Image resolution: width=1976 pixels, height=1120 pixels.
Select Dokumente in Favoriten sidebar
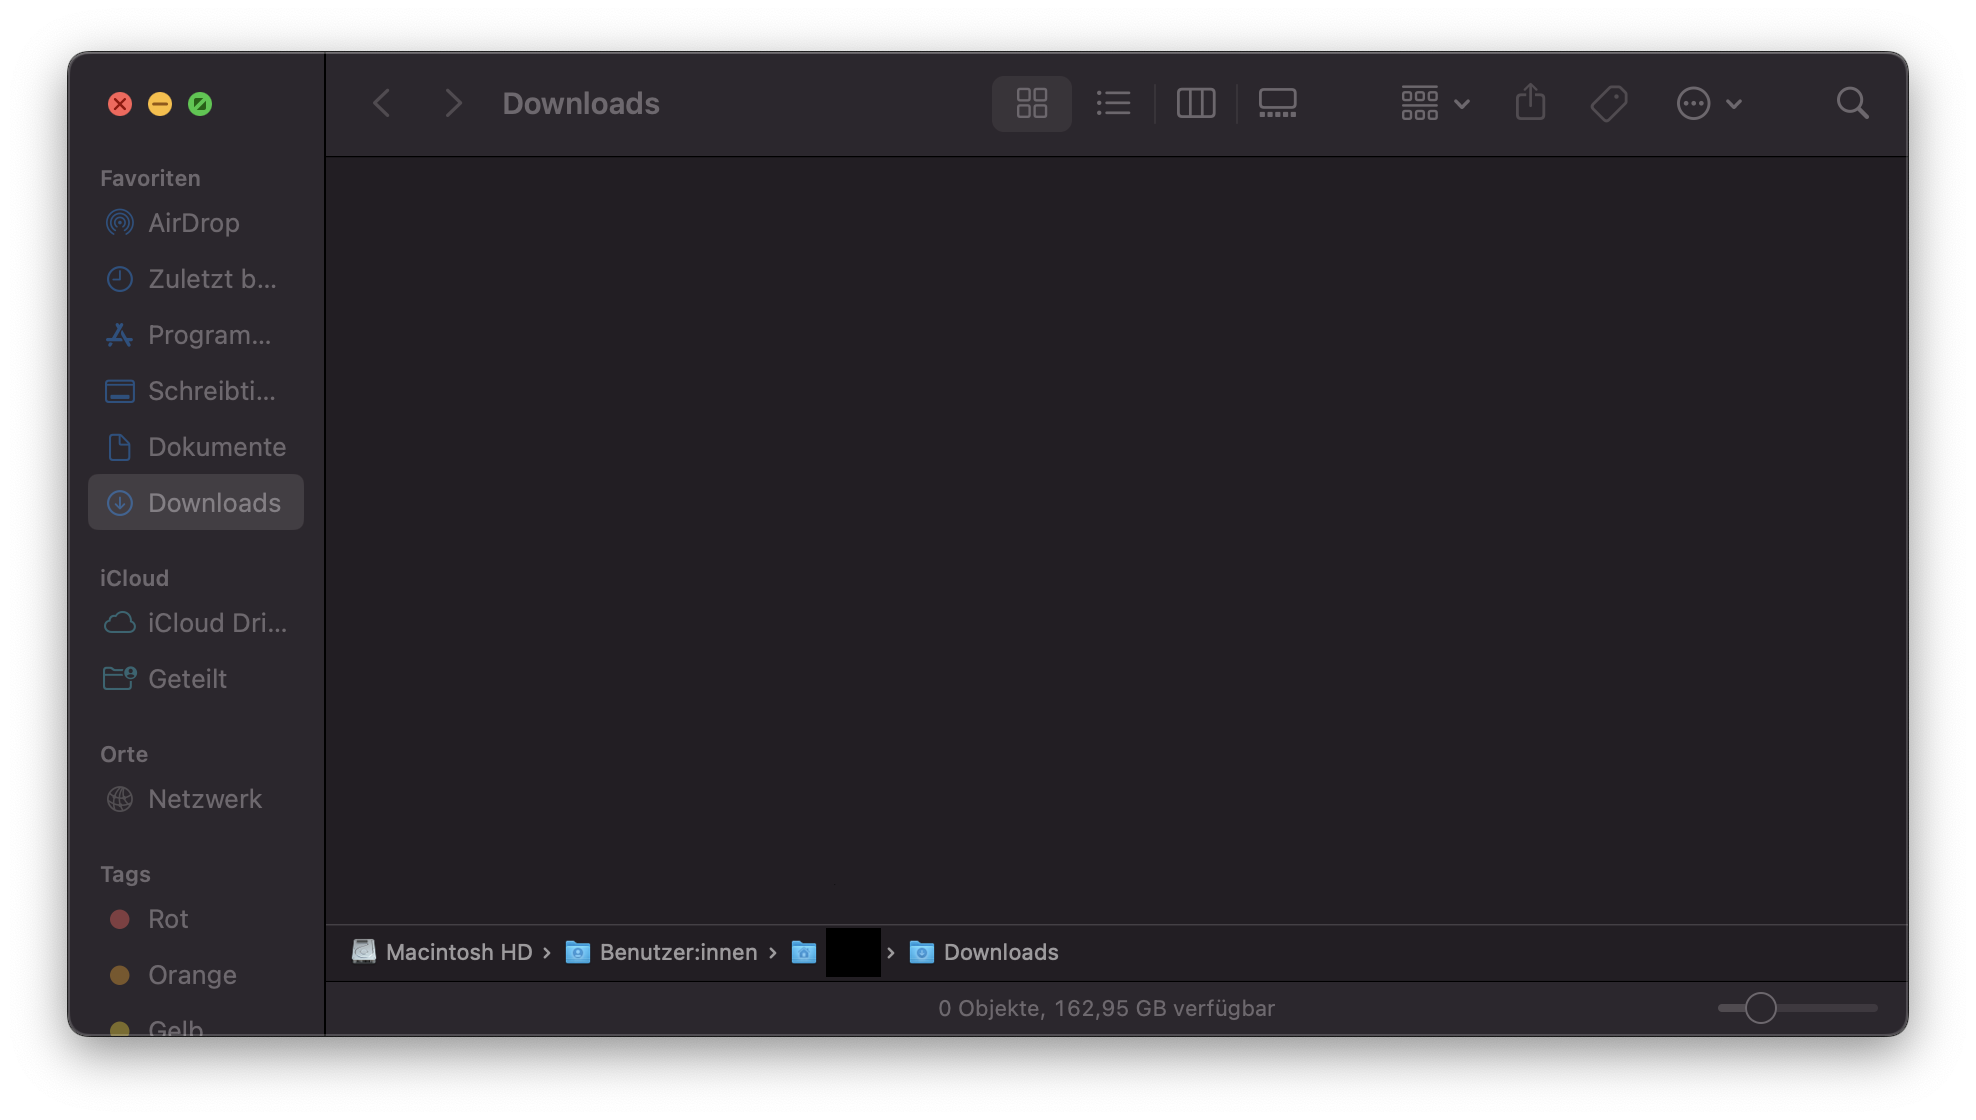click(x=216, y=447)
